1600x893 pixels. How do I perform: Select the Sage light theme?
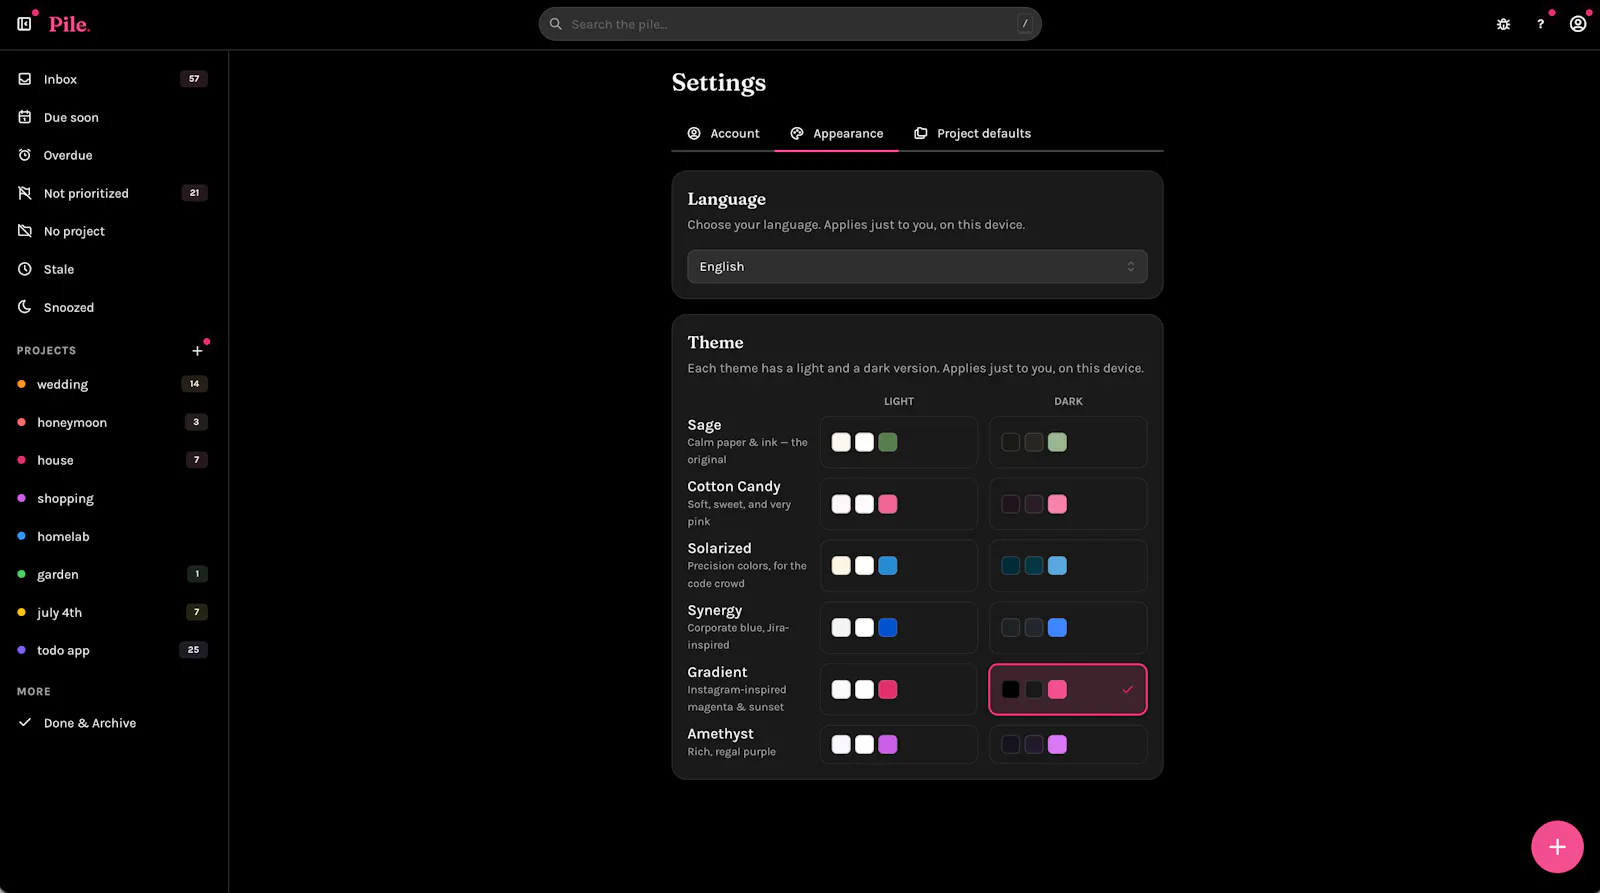pos(899,442)
